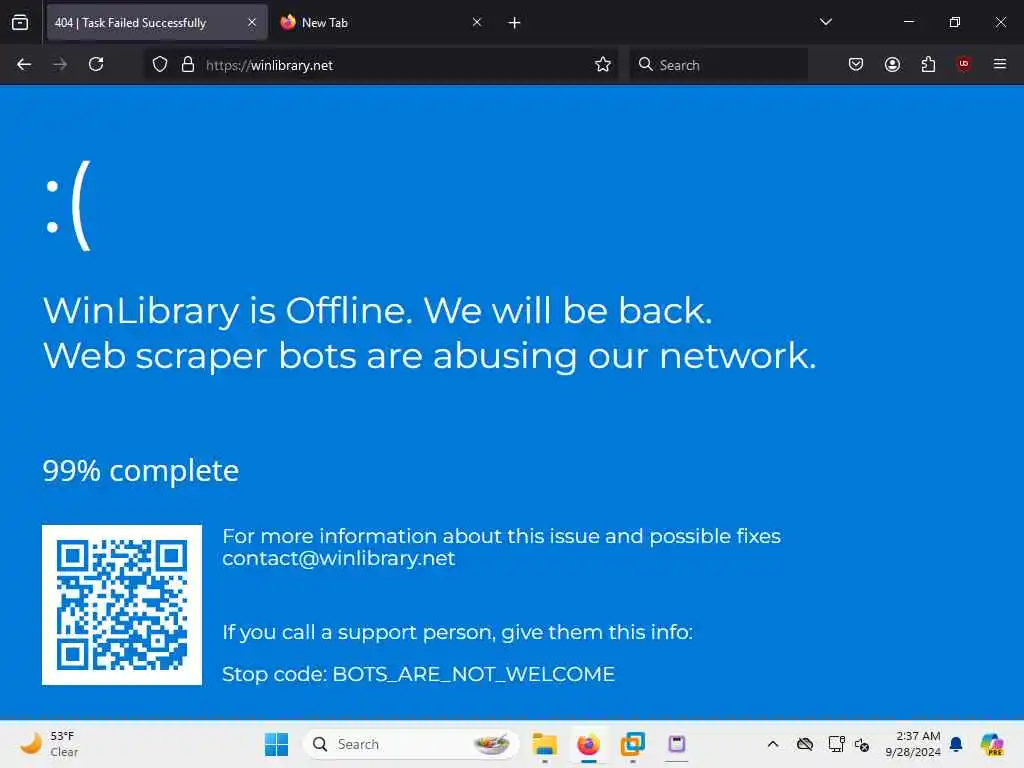This screenshot has width=1024, height=768.
Task: Open the VirtualBox-style taskbar app icon
Action: pos(632,744)
